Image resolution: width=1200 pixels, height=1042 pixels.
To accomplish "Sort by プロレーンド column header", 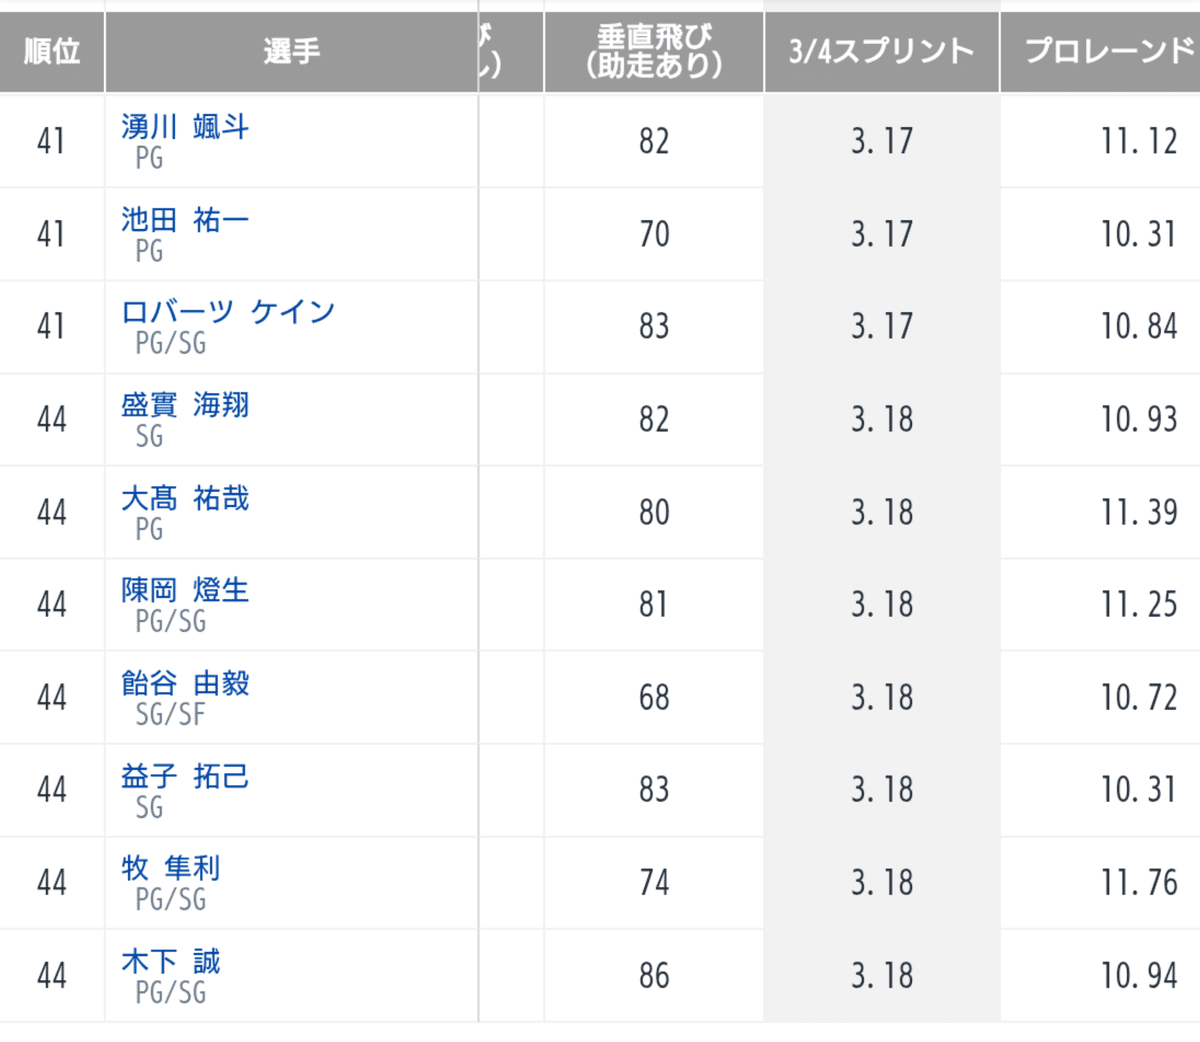I will tap(1108, 52).
